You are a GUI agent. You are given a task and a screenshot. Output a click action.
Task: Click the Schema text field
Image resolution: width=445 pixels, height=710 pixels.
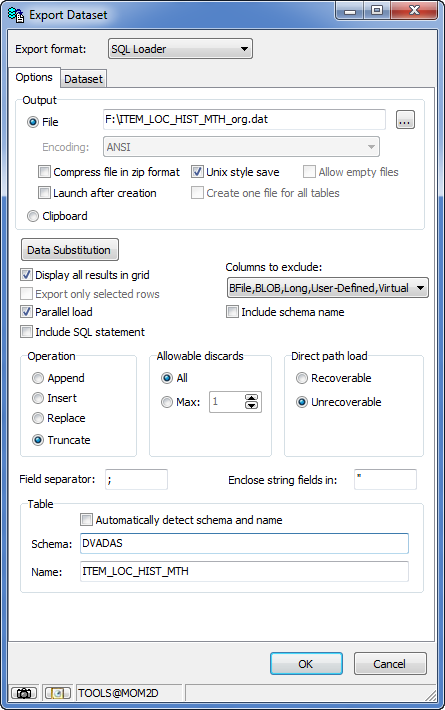[244, 543]
